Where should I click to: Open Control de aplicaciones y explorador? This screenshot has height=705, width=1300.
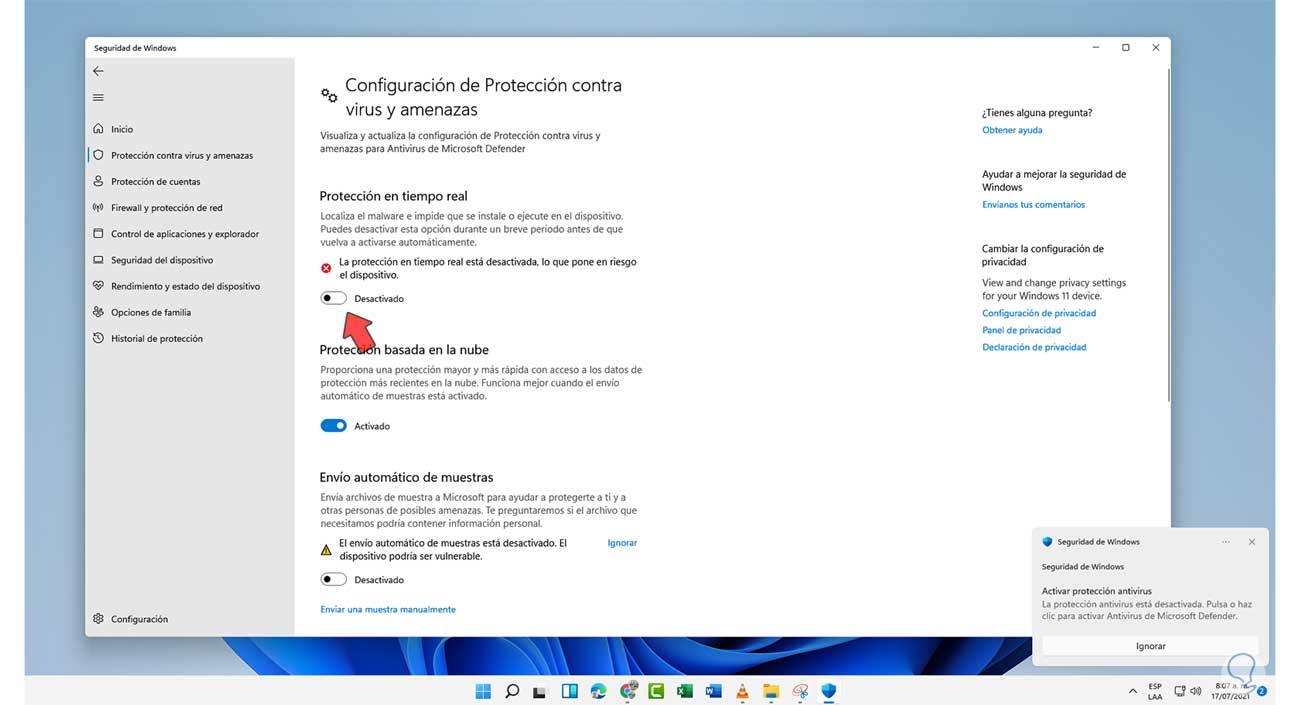pos(185,234)
